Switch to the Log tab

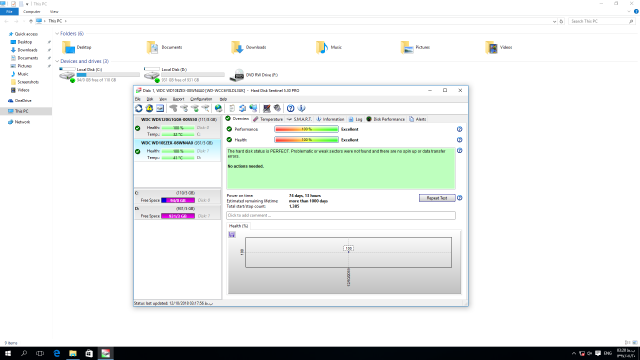(356, 119)
